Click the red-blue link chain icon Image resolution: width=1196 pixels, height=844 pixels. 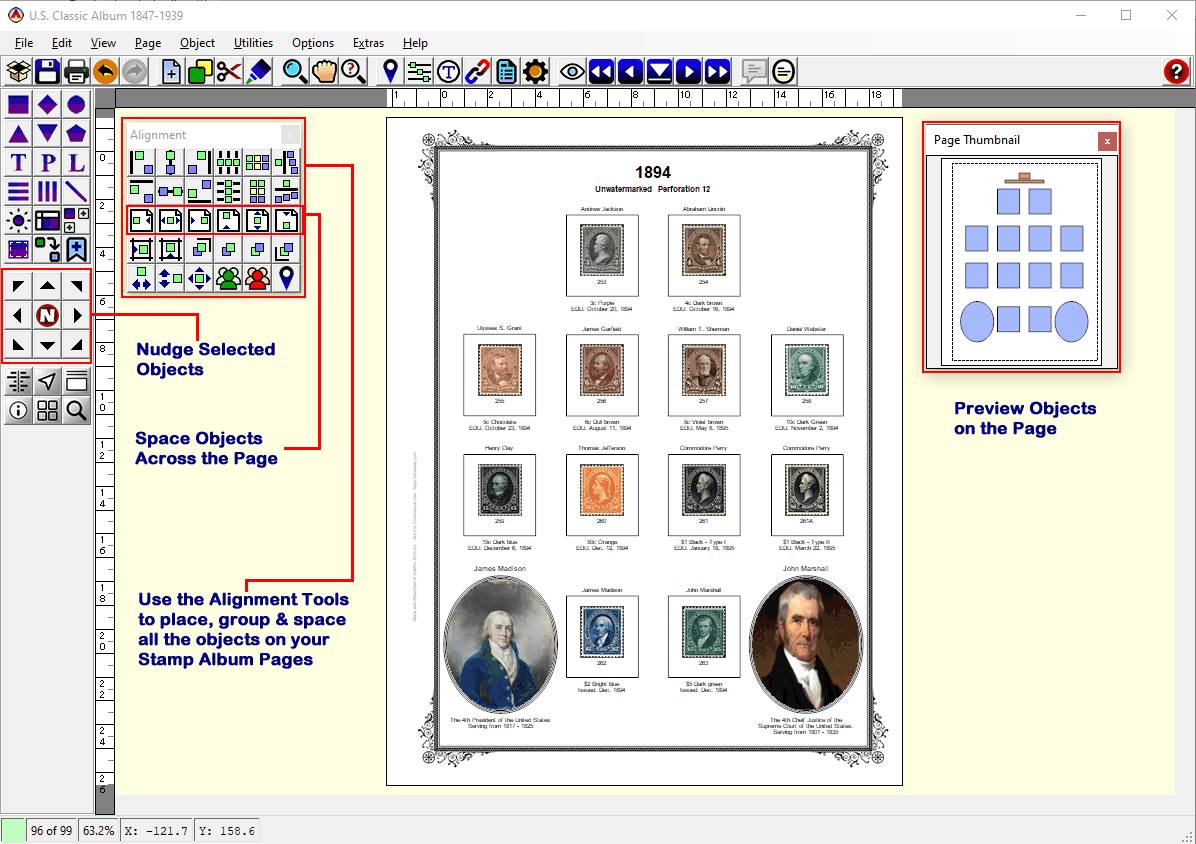click(x=477, y=72)
